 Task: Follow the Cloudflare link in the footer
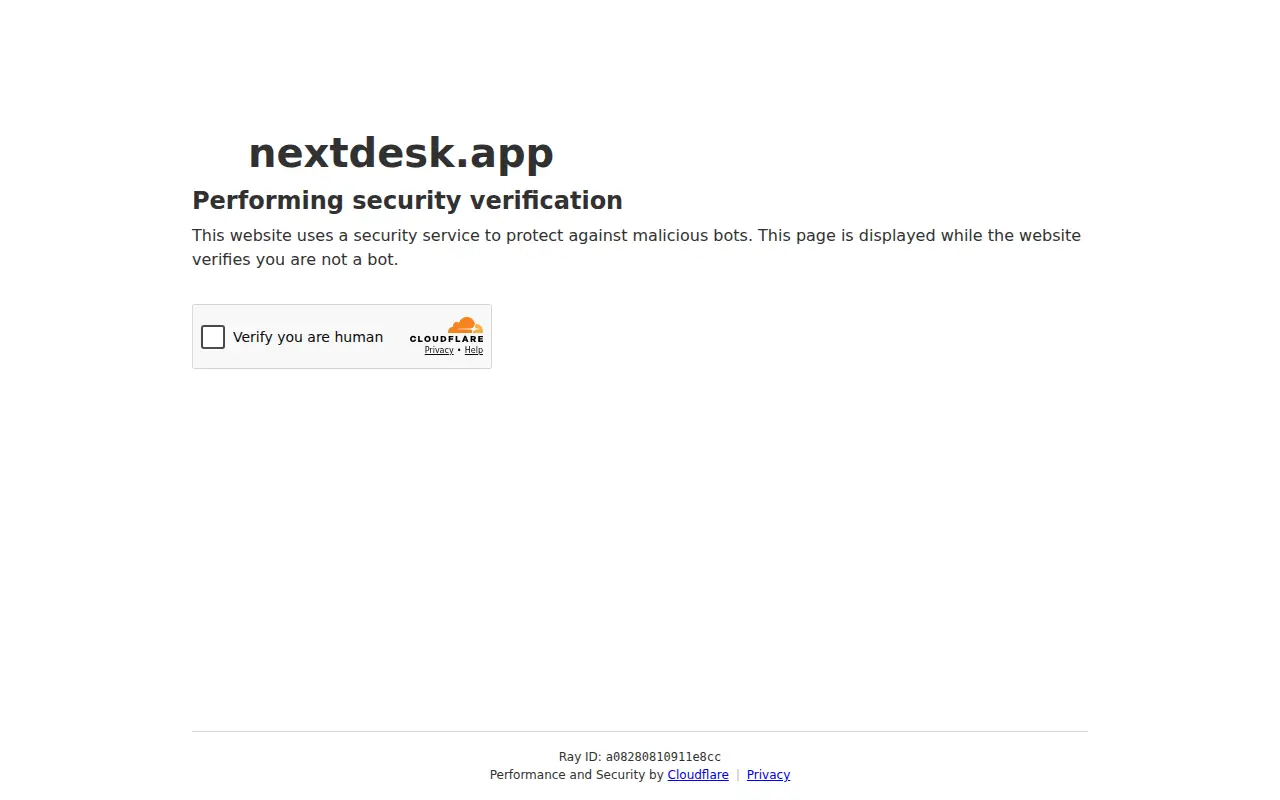coord(698,775)
